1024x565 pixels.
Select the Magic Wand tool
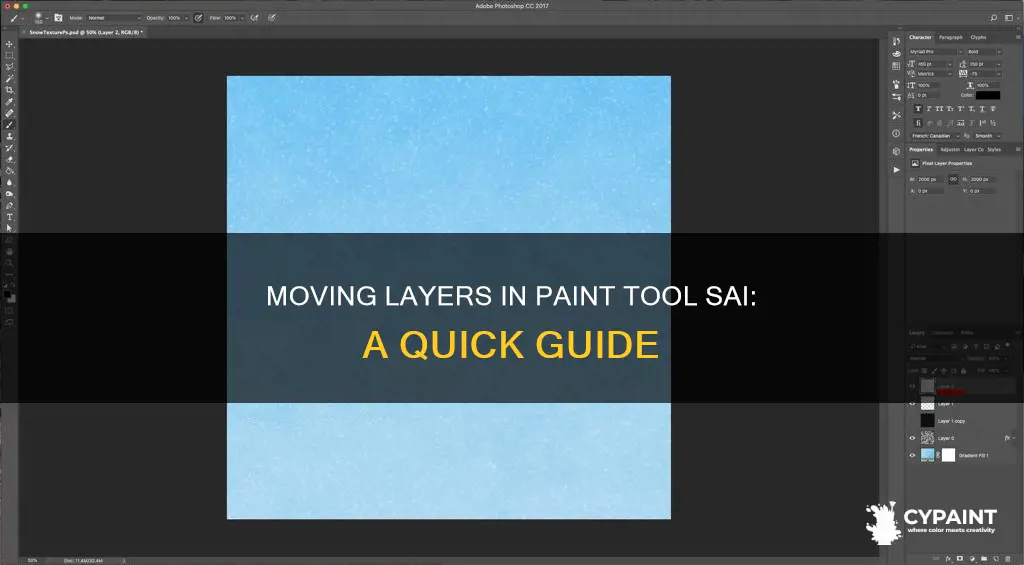pyautogui.click(x=9, y=78)
